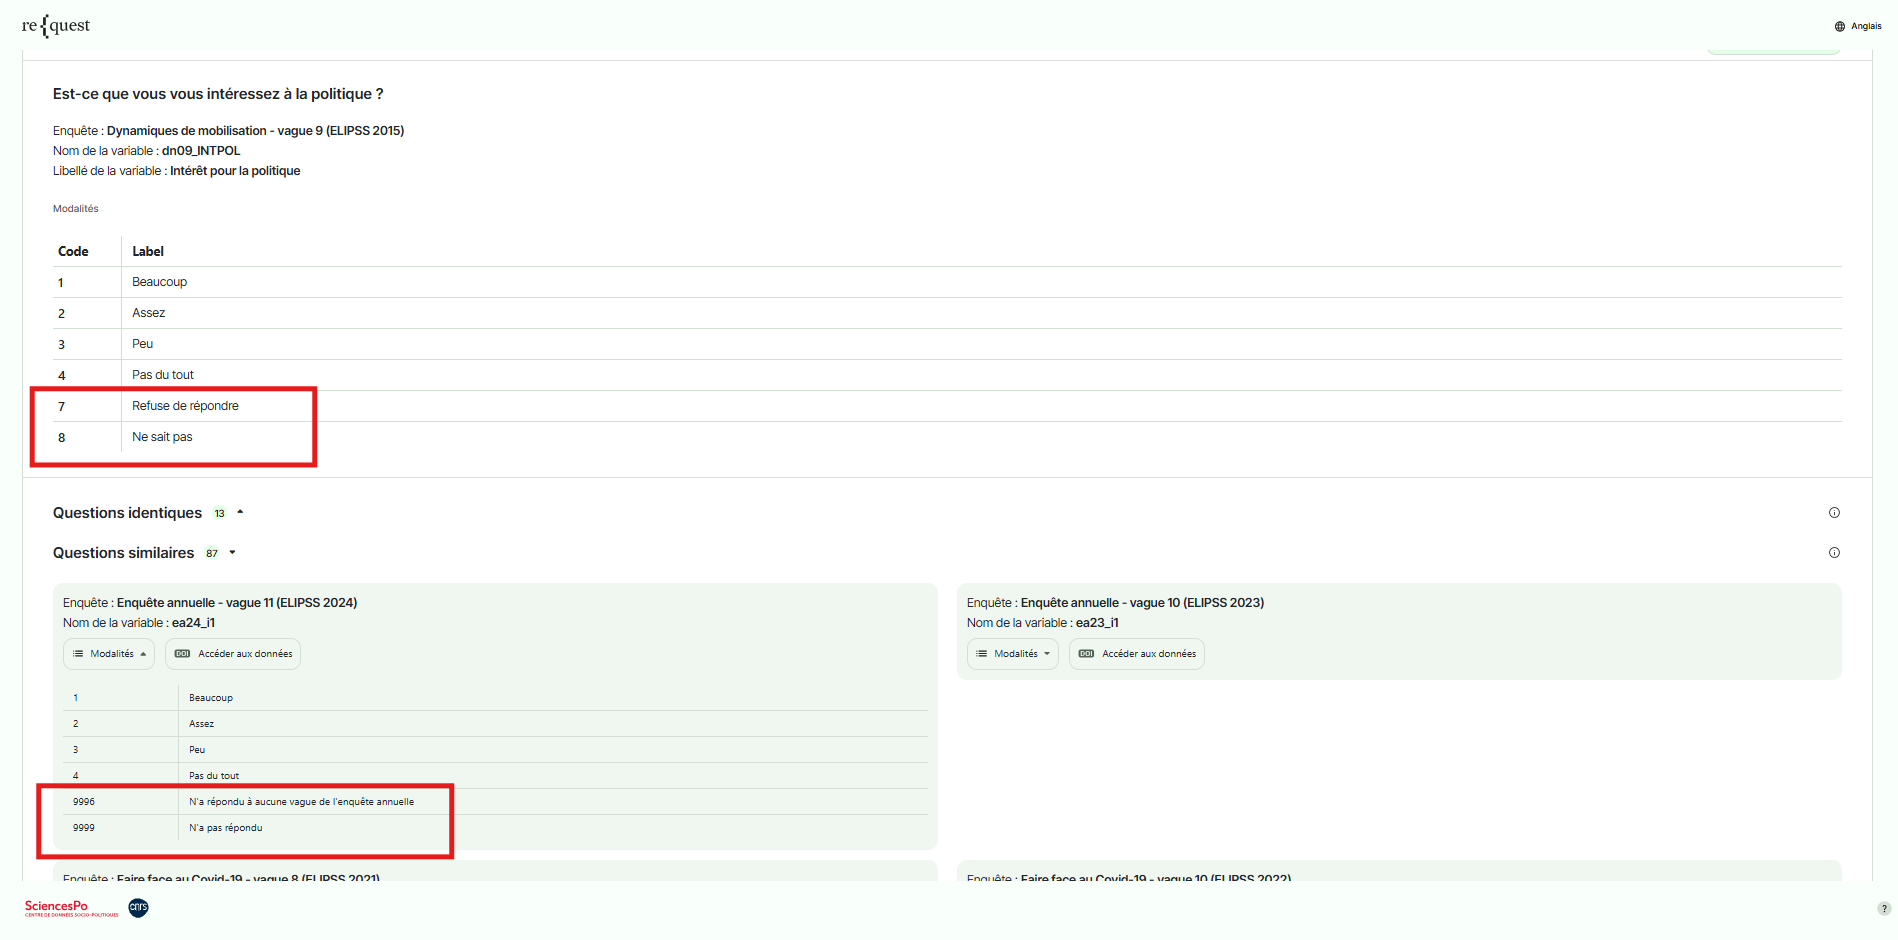Click the 13 count badge

[219, 513]
